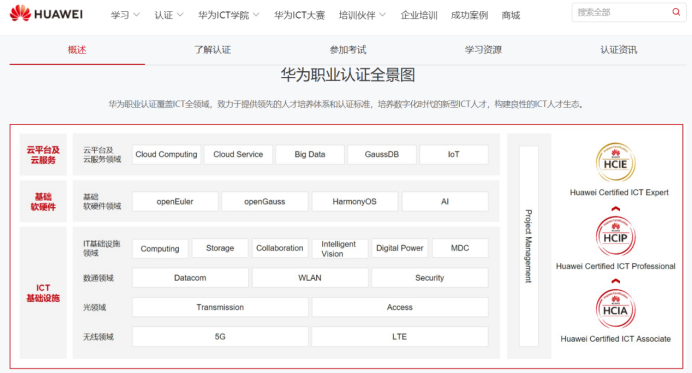
Task: Click the search magnifier icon
Action: pos(676,12)
